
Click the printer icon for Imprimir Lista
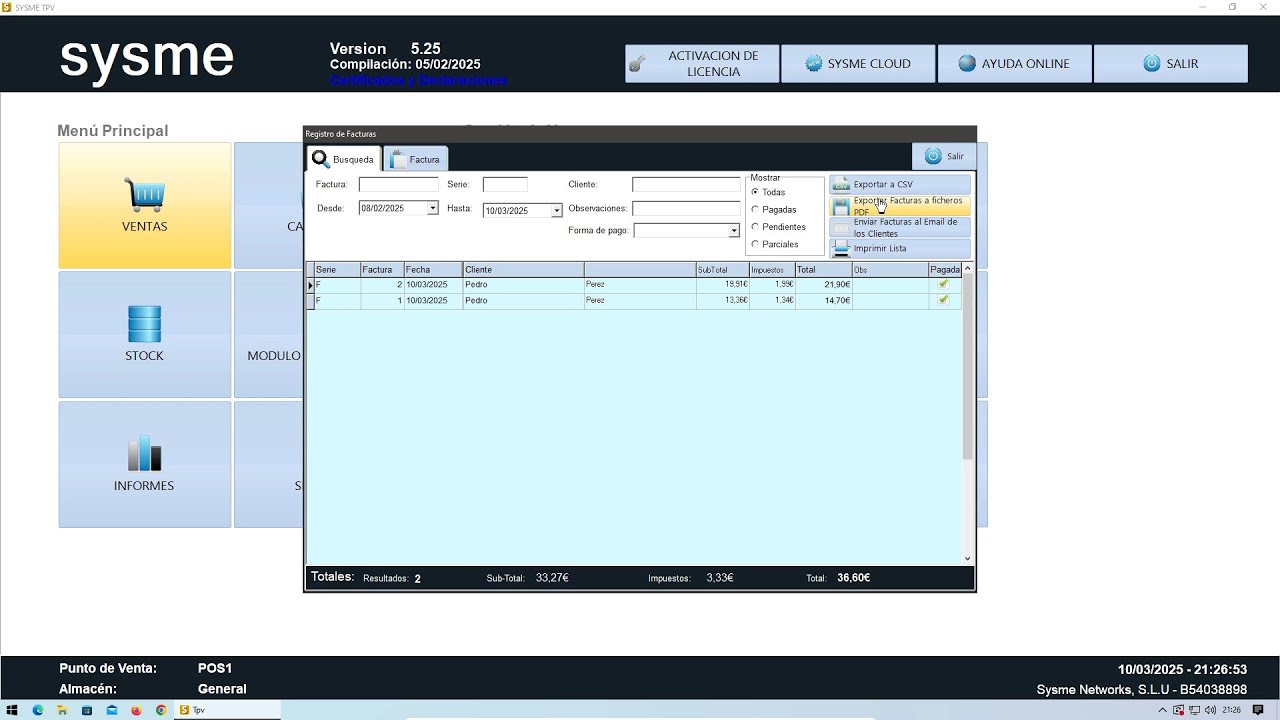click(841, 249)
